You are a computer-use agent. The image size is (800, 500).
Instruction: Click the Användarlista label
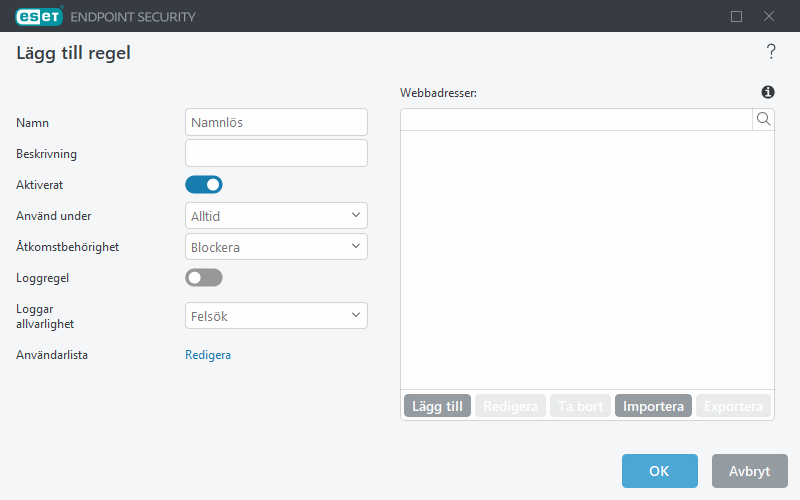click(52, 355)
